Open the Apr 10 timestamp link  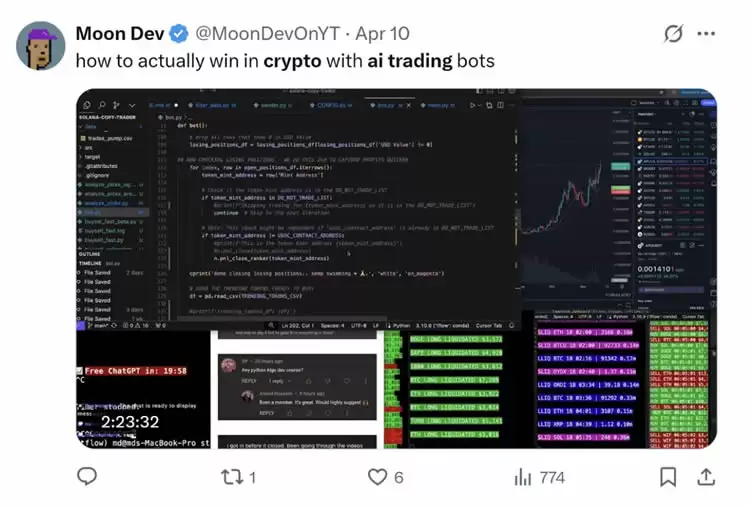tap(382, 33)
